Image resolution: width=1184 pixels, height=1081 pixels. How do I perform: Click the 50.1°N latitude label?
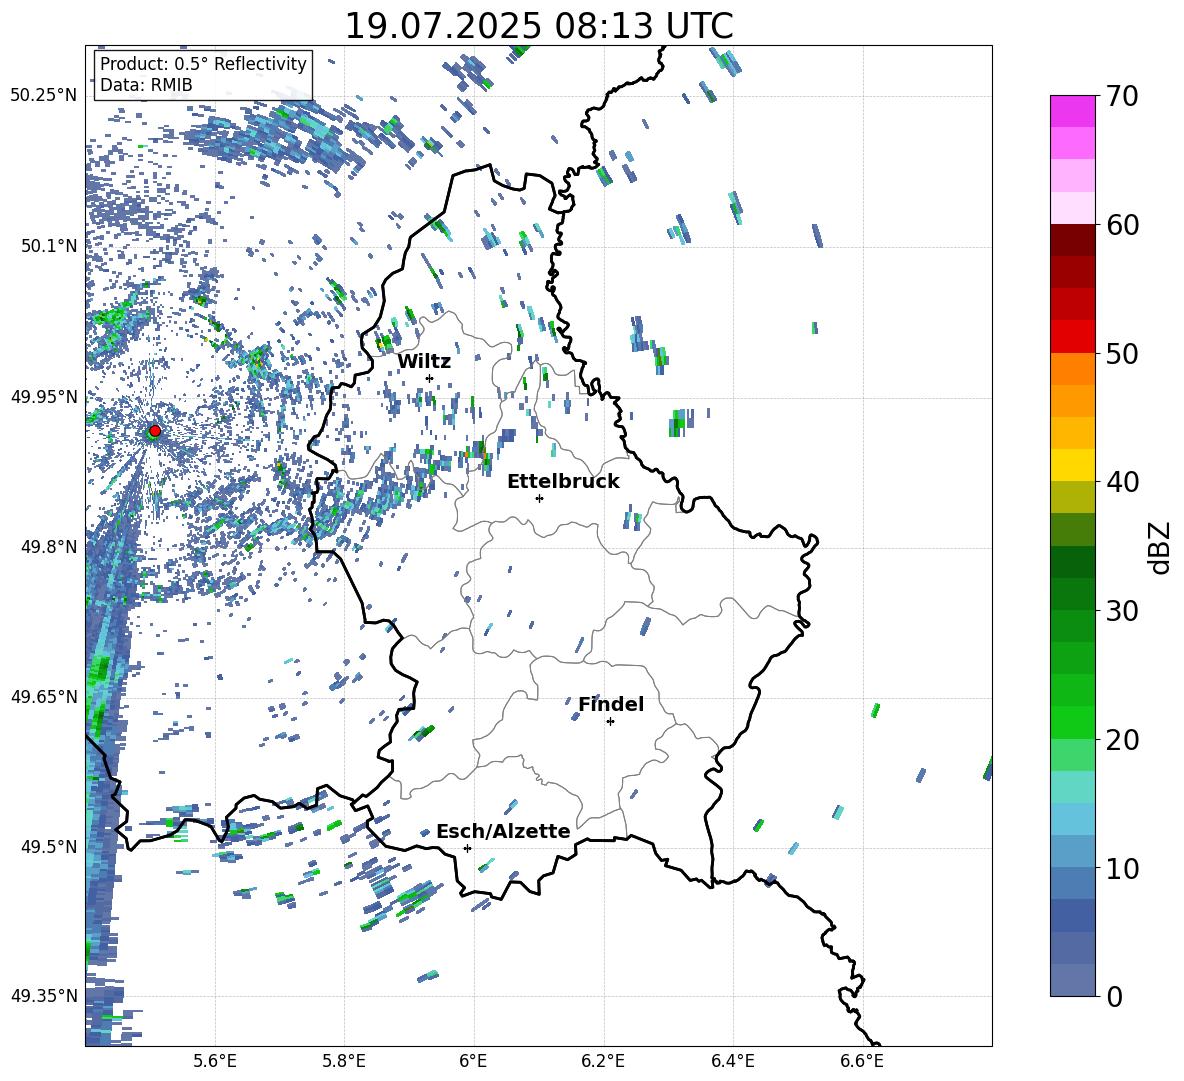[49, 245]
